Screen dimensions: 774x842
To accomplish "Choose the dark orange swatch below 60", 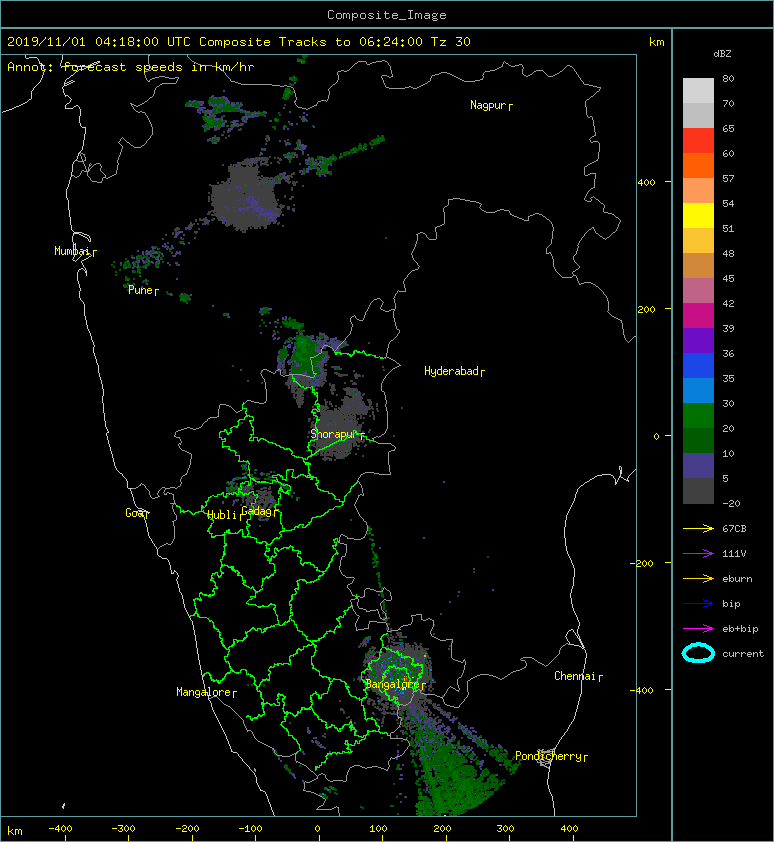I will [x=698, y=166].
